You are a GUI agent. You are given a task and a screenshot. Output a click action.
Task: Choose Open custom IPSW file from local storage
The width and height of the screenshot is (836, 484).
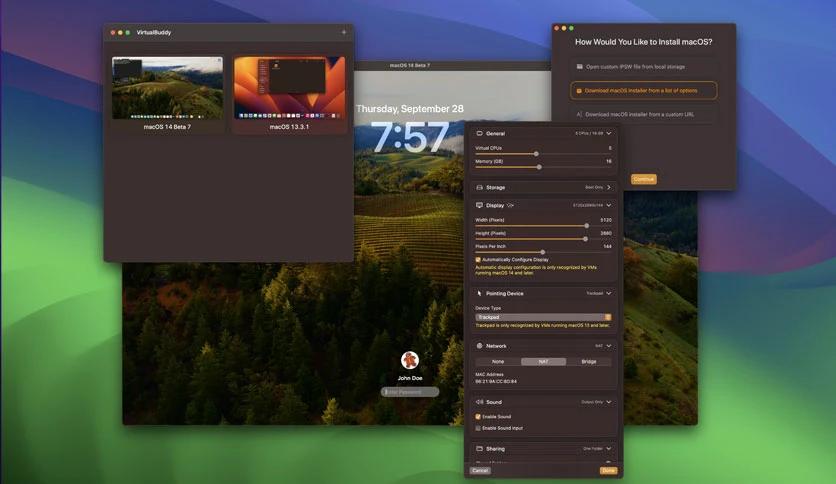644,67
